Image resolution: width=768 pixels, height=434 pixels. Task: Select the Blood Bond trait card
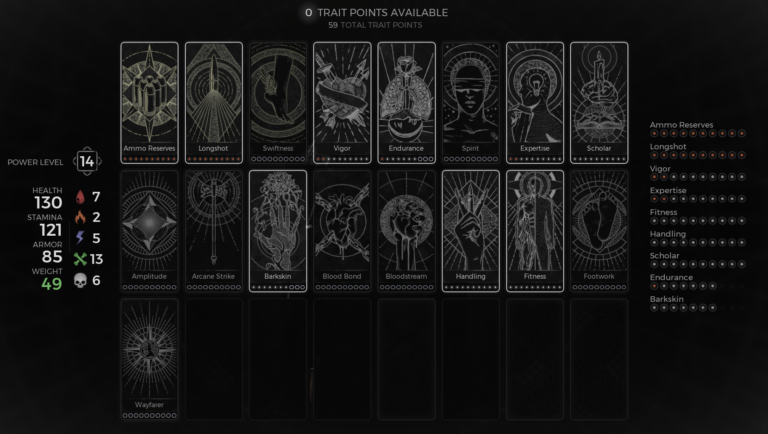[x=342, y=231]
